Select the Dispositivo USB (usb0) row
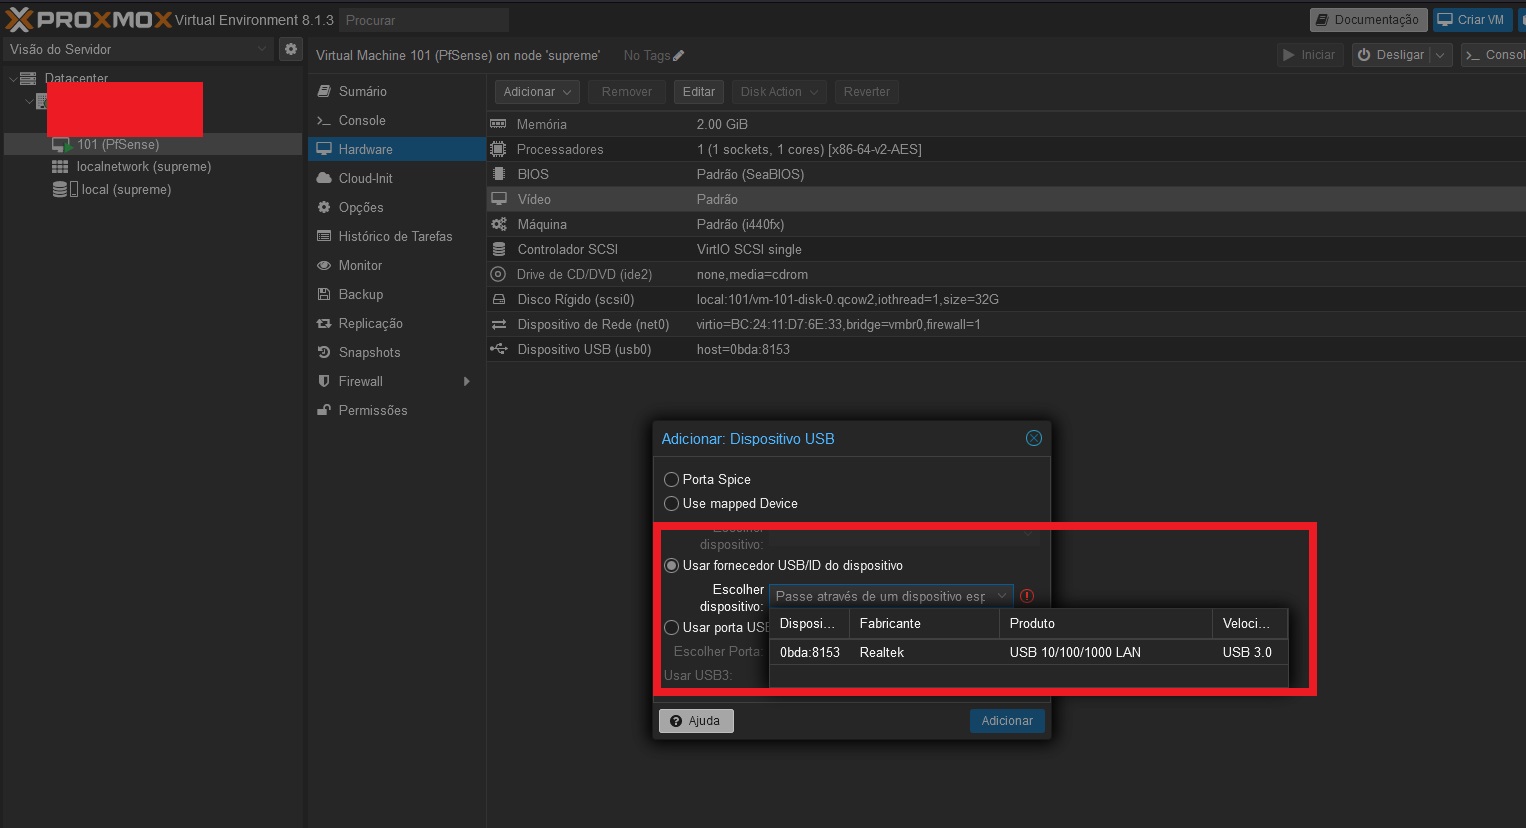This screenshot has height=828, width=1526. coord(1006,349)
